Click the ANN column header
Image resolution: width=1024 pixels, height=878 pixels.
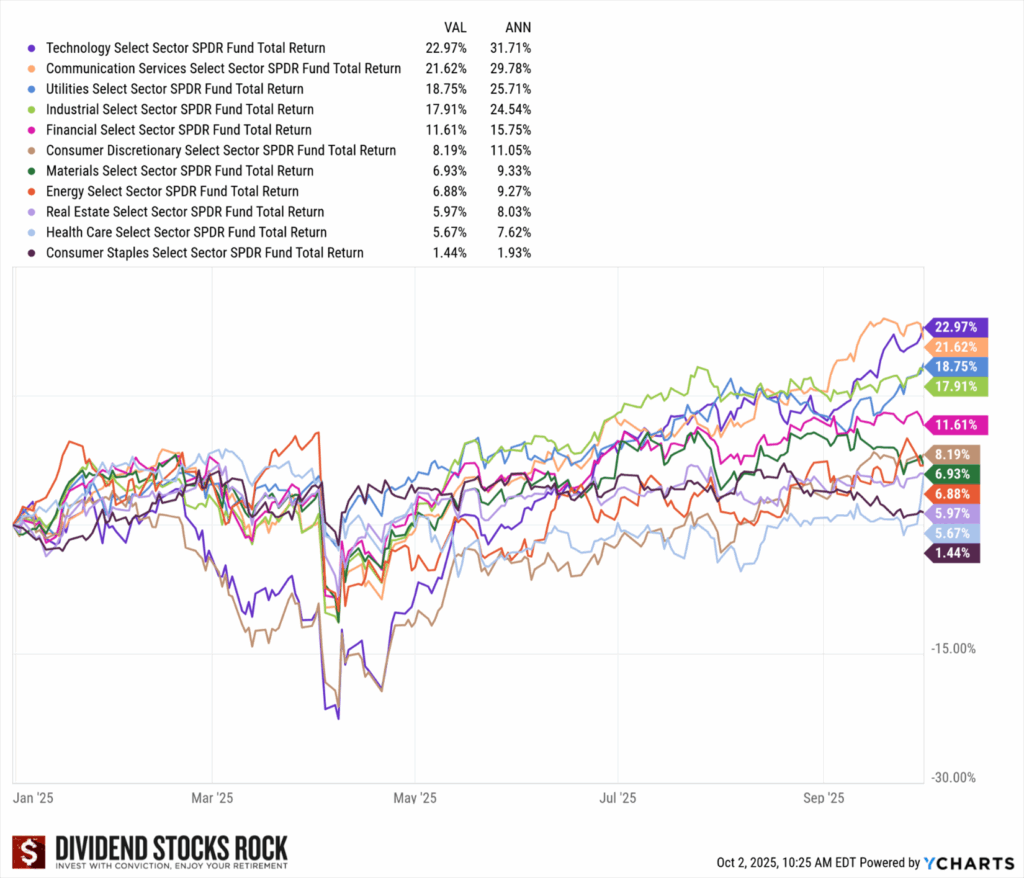click(x=518, y=27)
